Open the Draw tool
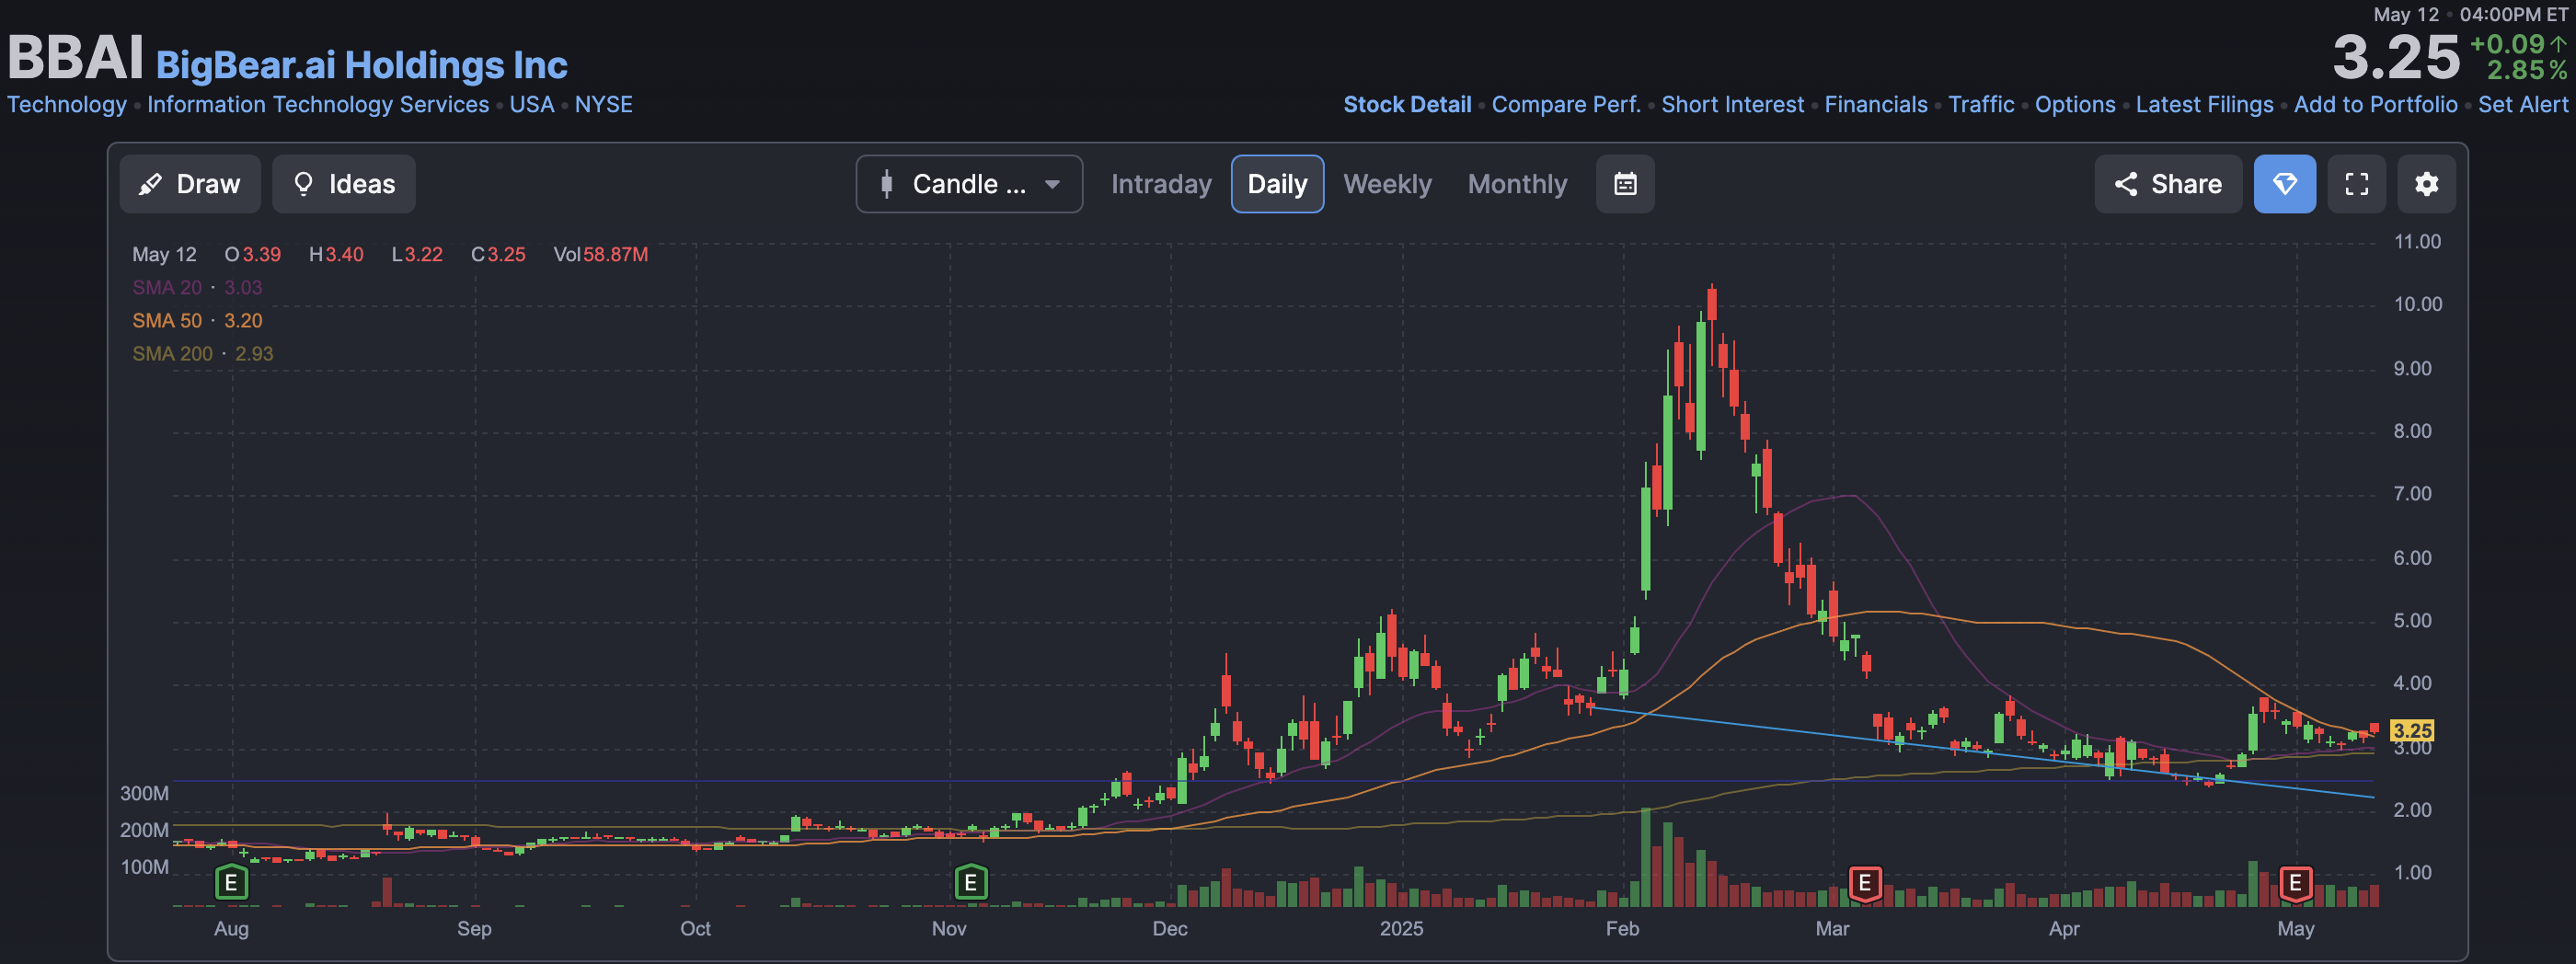2576x964 pixels. 190,184
